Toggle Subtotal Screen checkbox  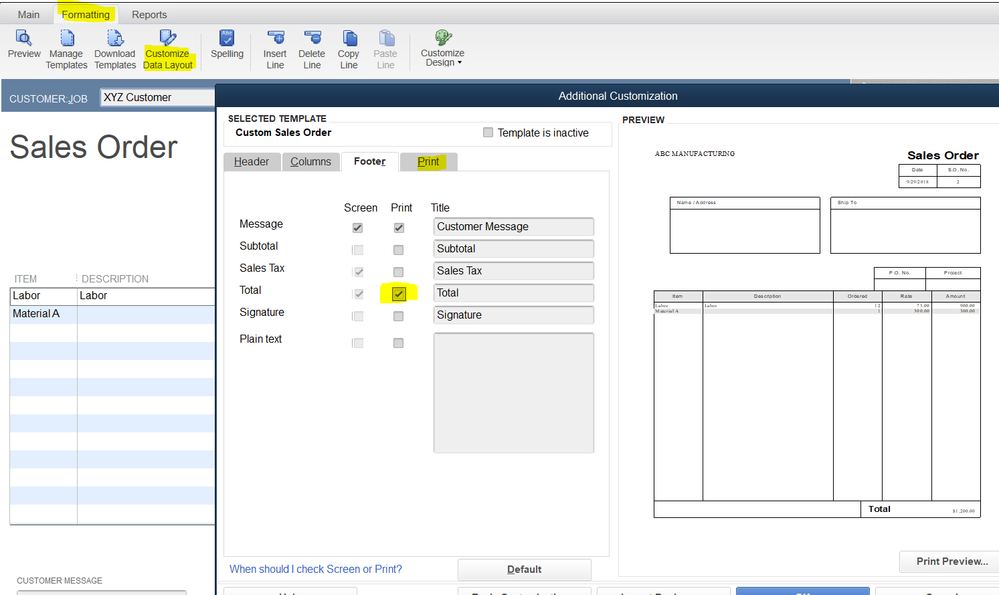358,250
